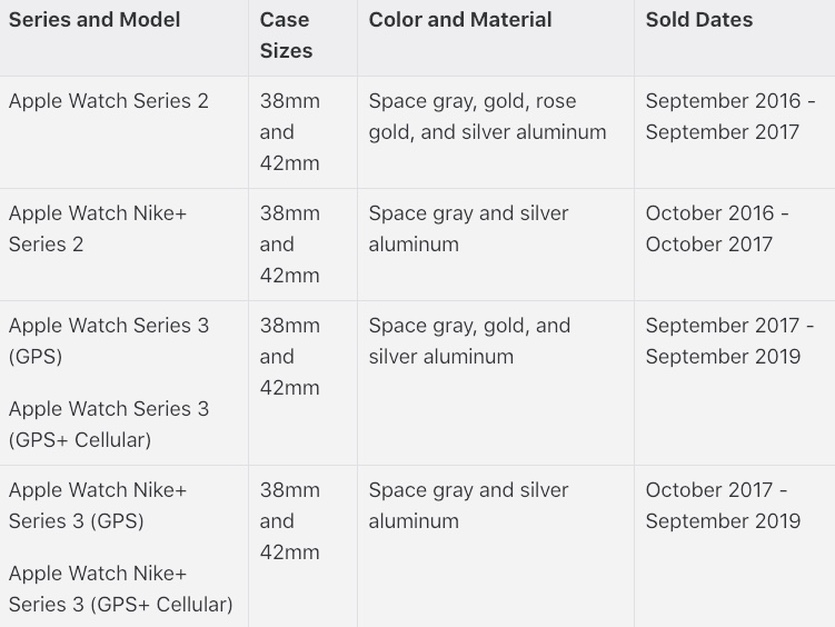835x627 pixels.
Task: Select the "Case Sizes" column header
Action: (x=286, y=35)
